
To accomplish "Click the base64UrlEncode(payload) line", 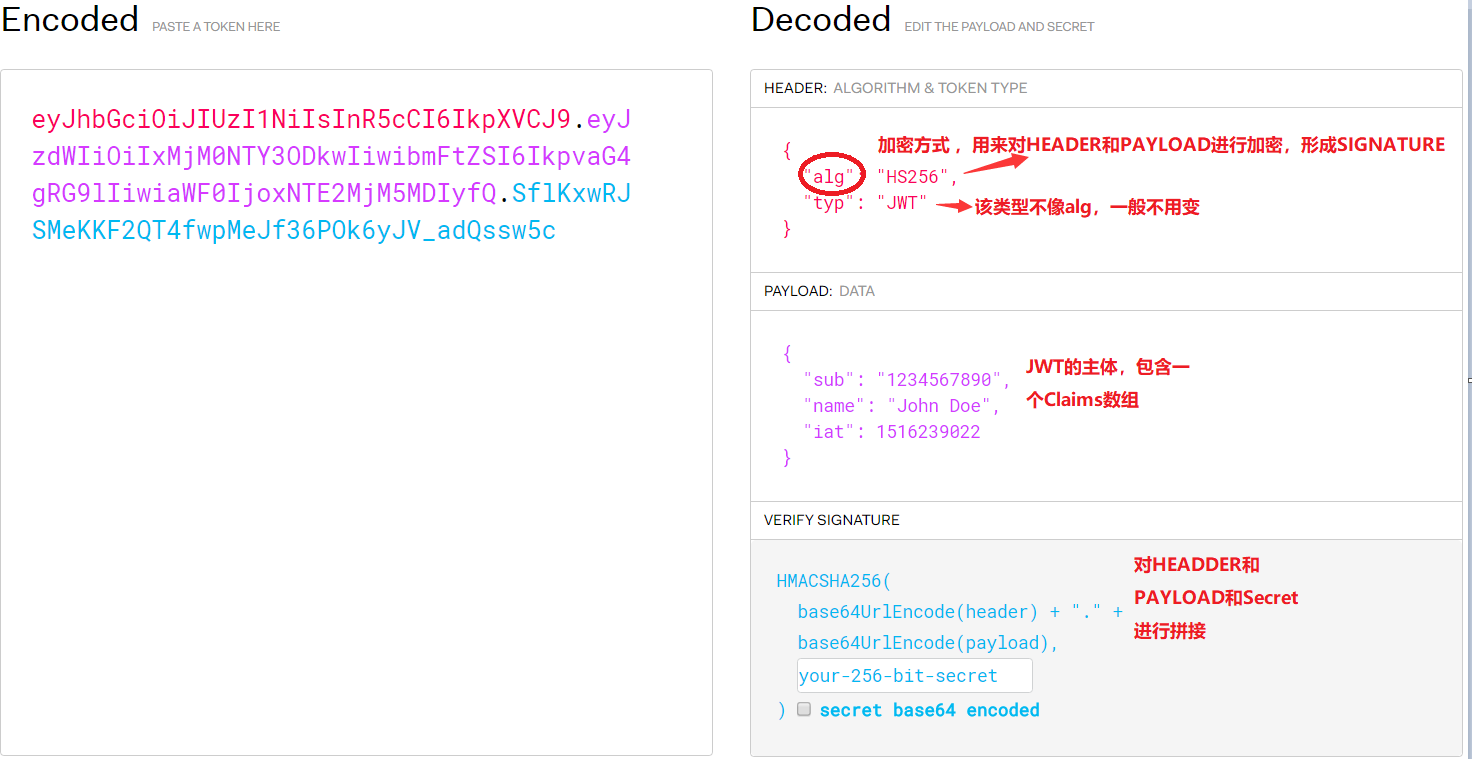I will click(x=928, y=643).
